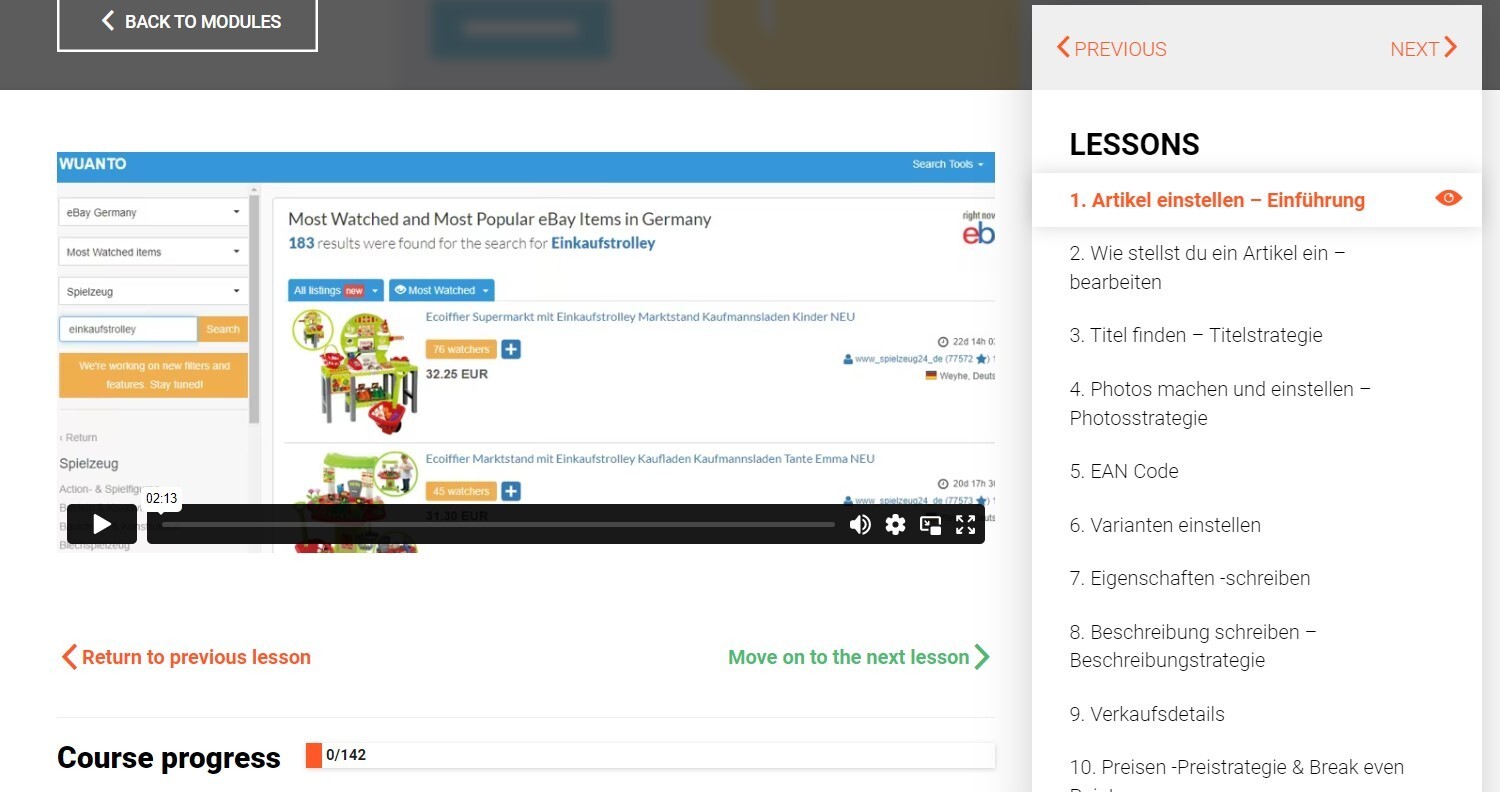
Task: Select lesson 6 Varianten einstellen
Action: [1165, 525]
